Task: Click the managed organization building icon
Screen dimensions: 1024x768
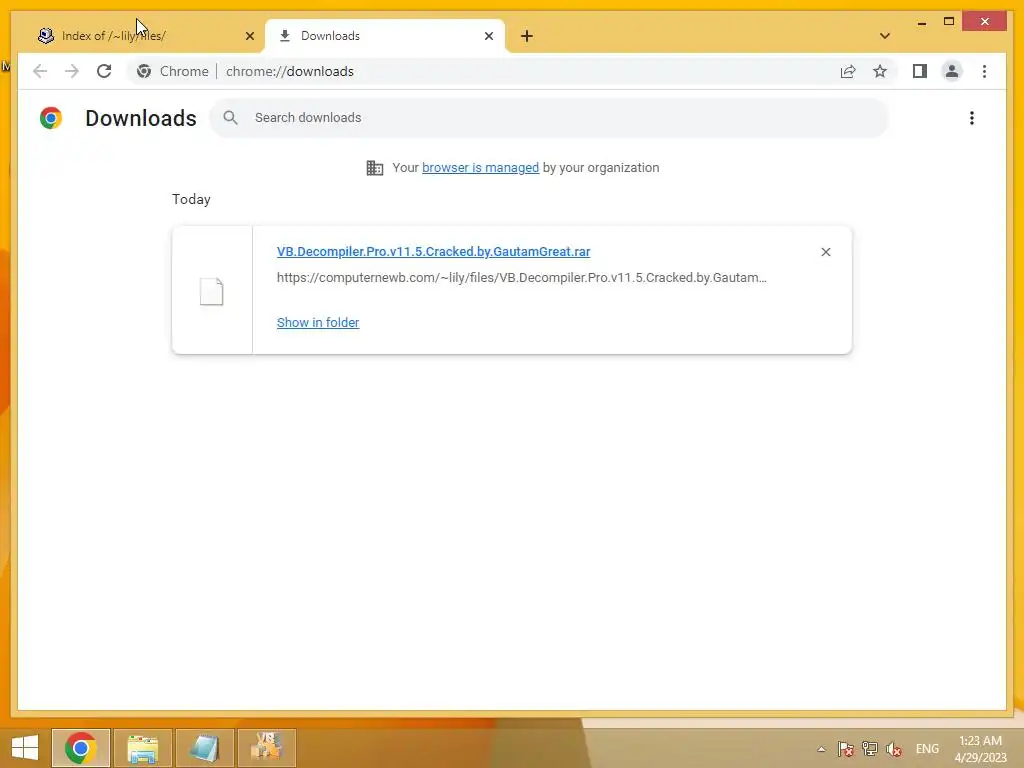Action: coord(375,168)
